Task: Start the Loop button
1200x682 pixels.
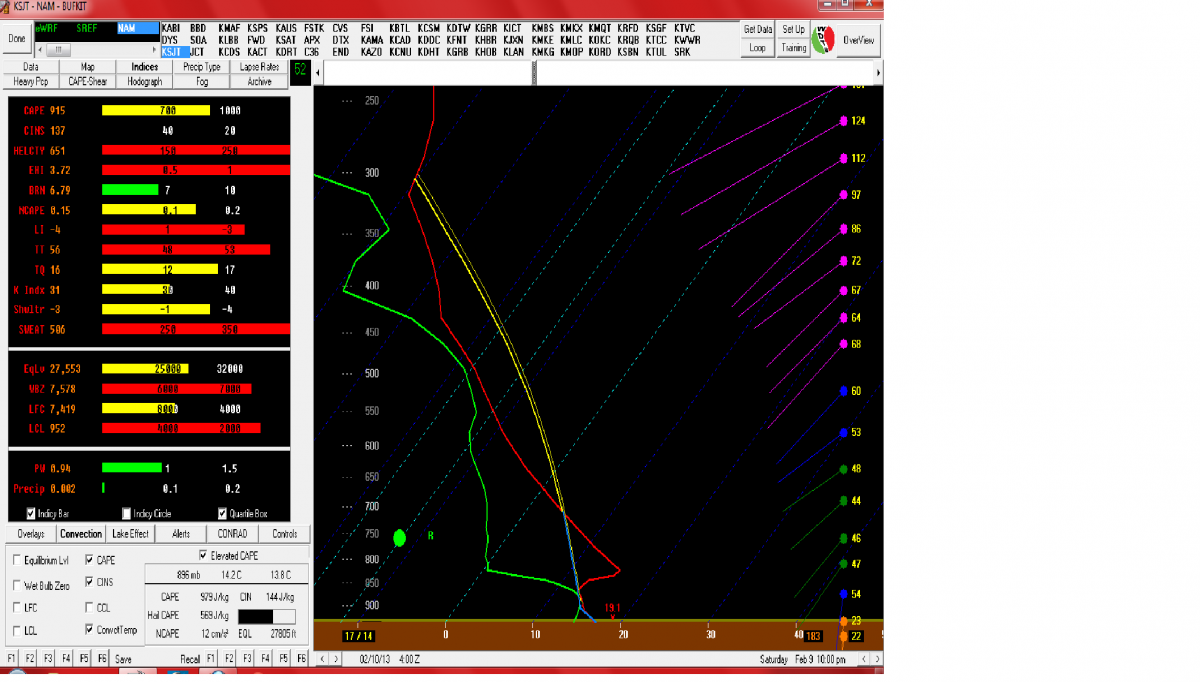Action: pyautogui.click(x=758, y=48)
